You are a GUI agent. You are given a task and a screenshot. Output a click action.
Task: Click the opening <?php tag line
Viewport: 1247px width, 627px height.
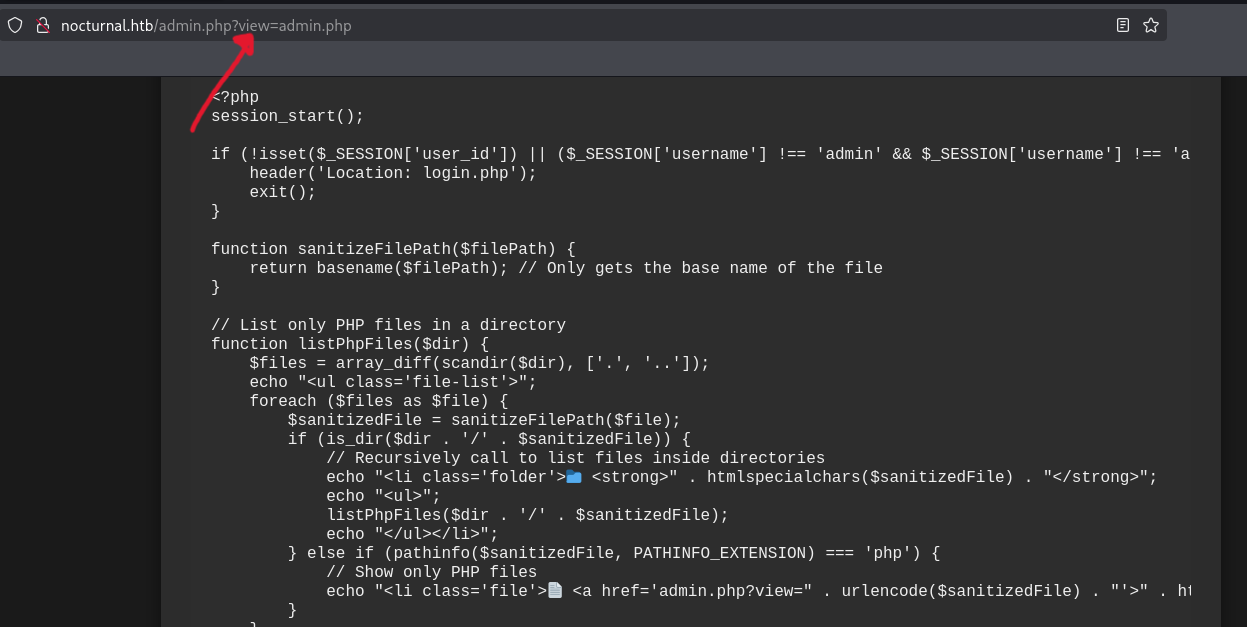pos(235,97)
